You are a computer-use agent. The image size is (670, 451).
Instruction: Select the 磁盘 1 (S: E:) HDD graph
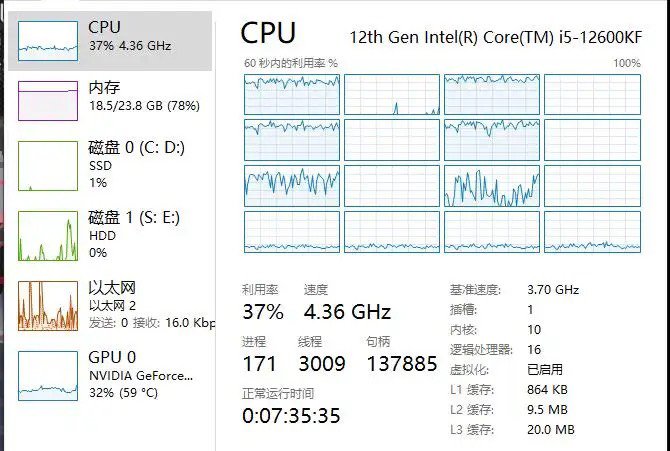[48, 236]
